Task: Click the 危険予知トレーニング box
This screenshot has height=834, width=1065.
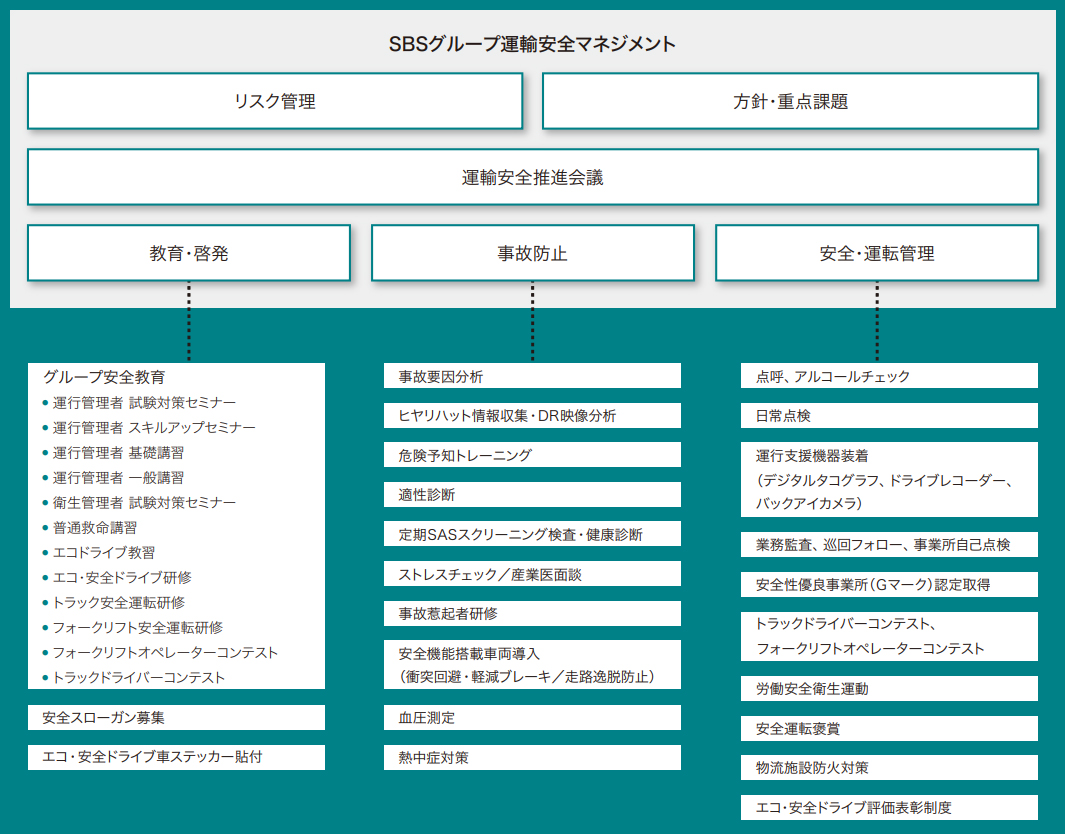Action: pyautogui.click(x=532, y=455)
